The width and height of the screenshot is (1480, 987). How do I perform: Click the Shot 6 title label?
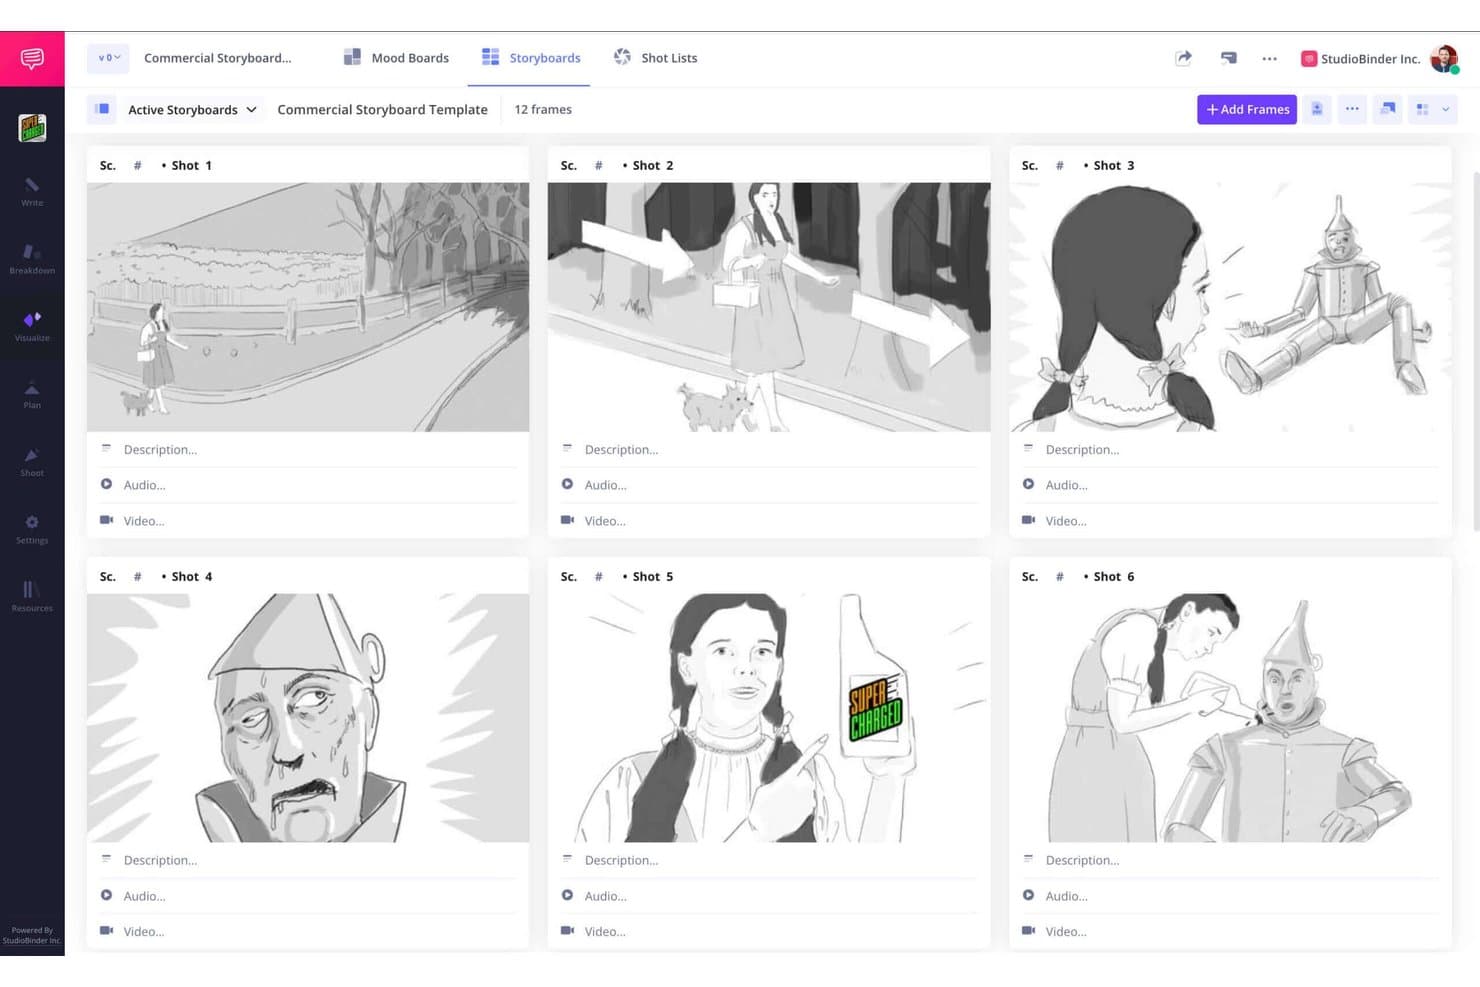(1113, 577)
